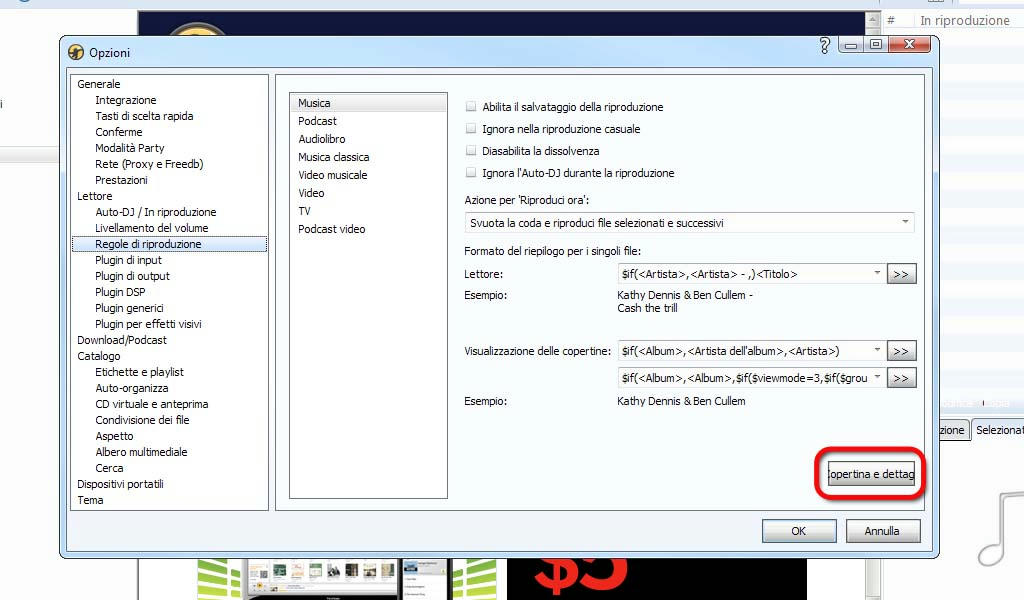This screenshot has width=1024, height=600.
Task: Open 'Albero multimediale' settings
Action: click(x=141, y=452)
